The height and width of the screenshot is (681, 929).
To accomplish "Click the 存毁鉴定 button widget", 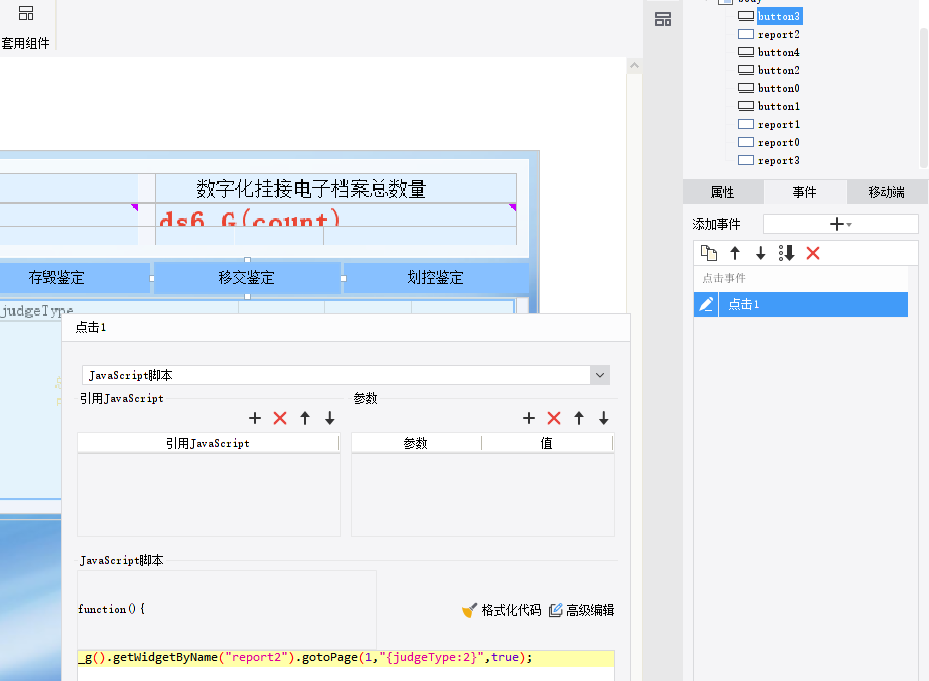I will 57,277.
